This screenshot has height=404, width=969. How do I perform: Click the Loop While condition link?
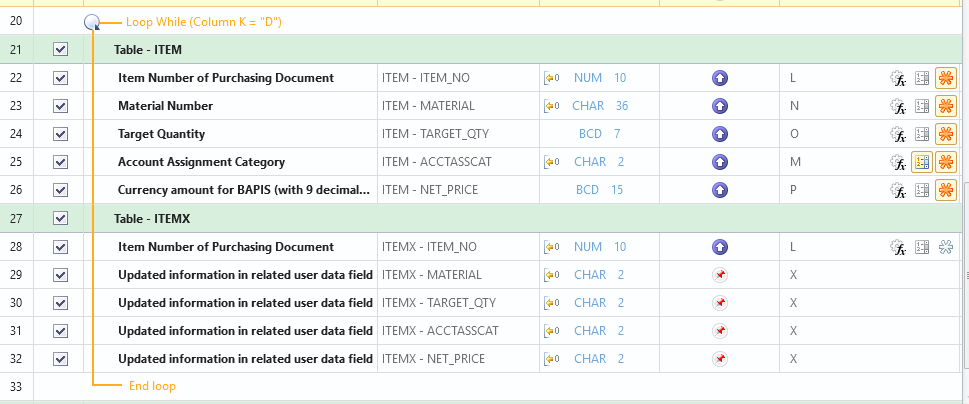click(203, 21)
